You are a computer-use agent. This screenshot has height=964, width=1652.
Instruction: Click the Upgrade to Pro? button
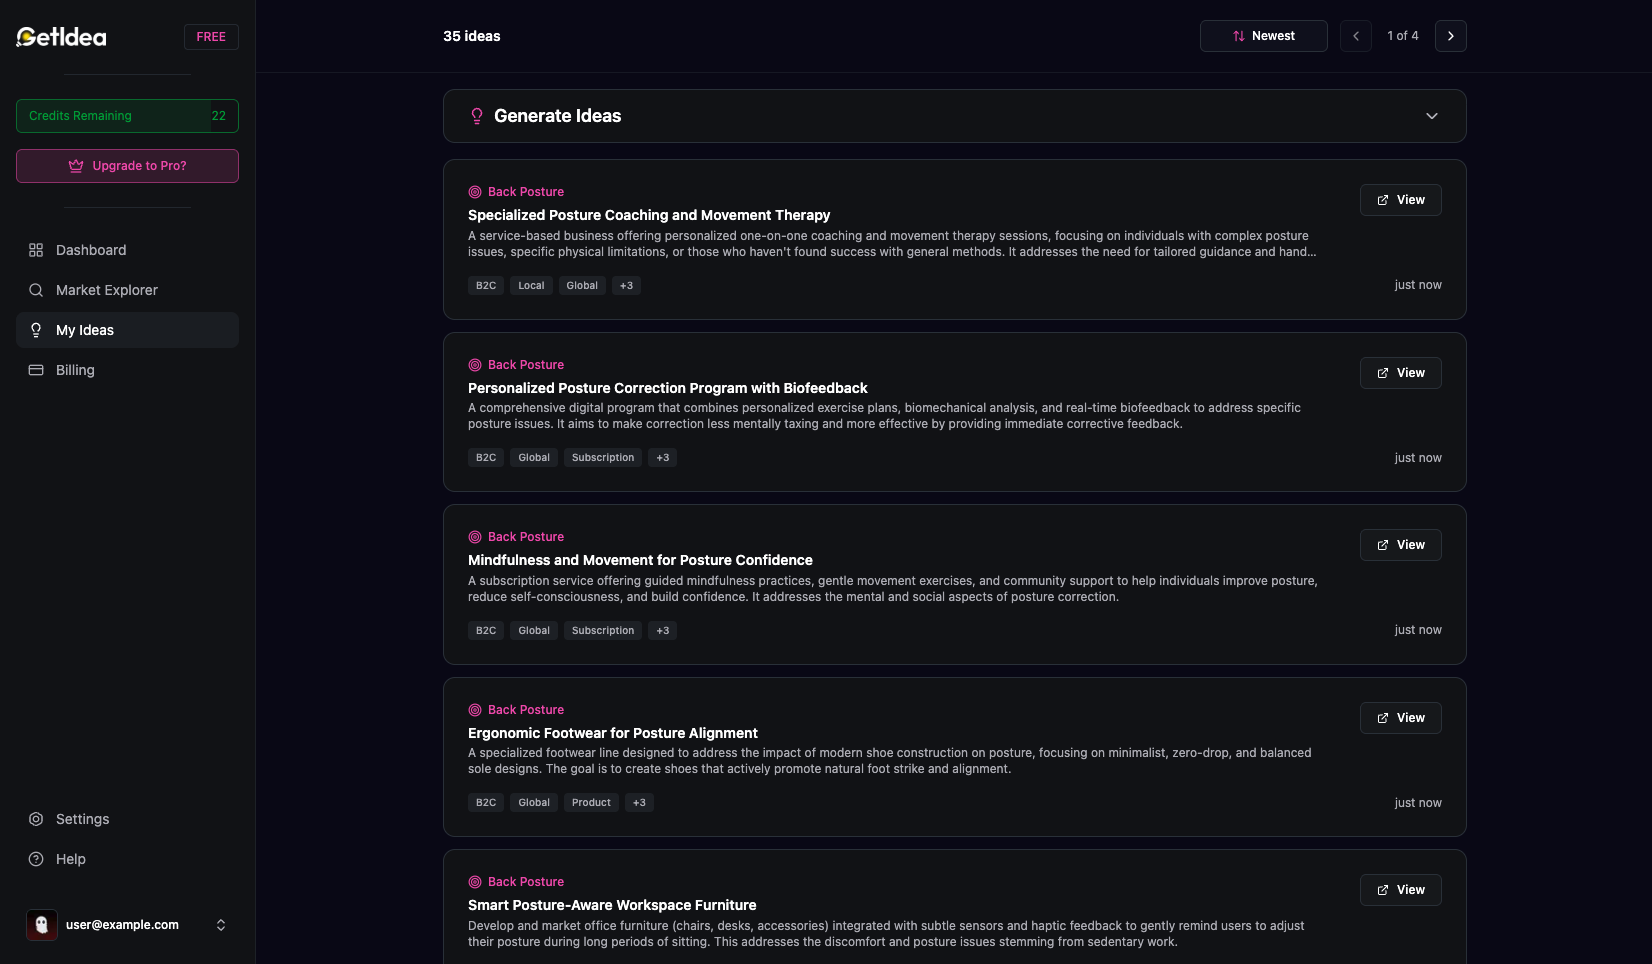127,166
